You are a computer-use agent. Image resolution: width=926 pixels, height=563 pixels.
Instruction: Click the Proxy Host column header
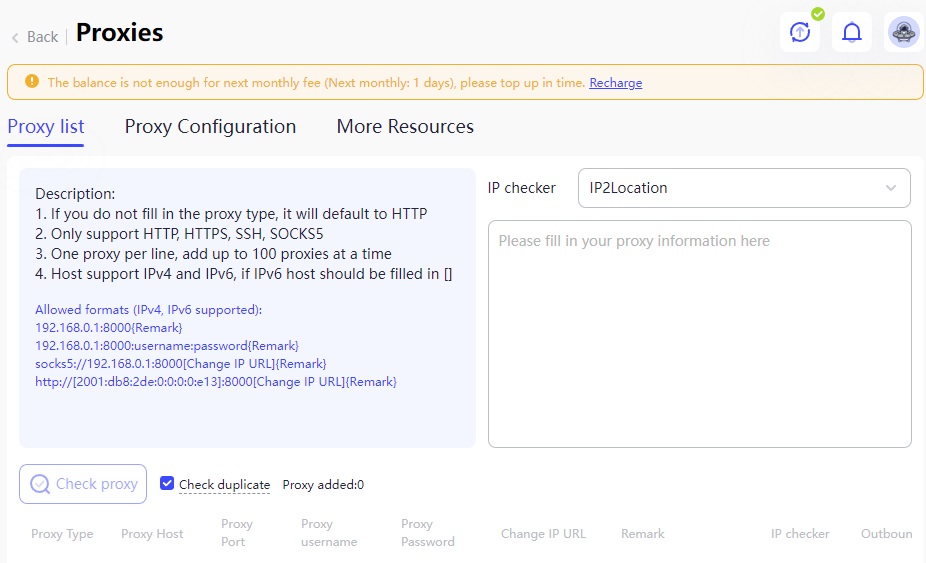[x=152, y=533]
